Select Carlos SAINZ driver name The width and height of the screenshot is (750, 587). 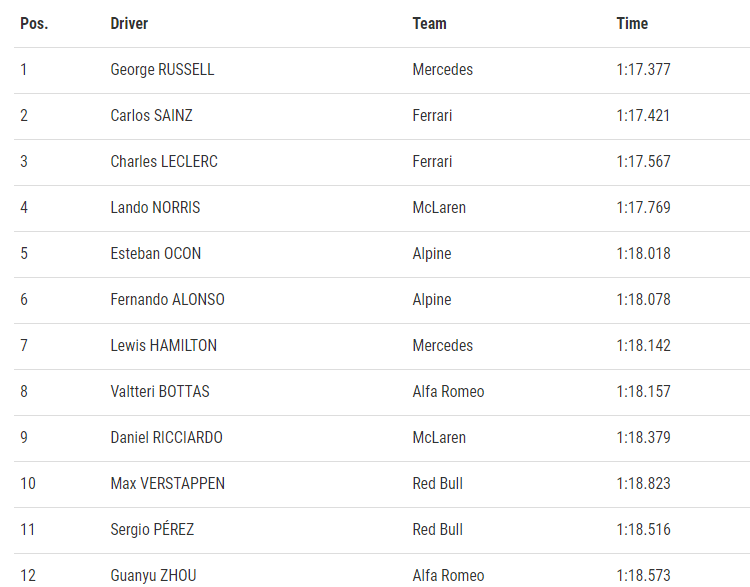151,116
